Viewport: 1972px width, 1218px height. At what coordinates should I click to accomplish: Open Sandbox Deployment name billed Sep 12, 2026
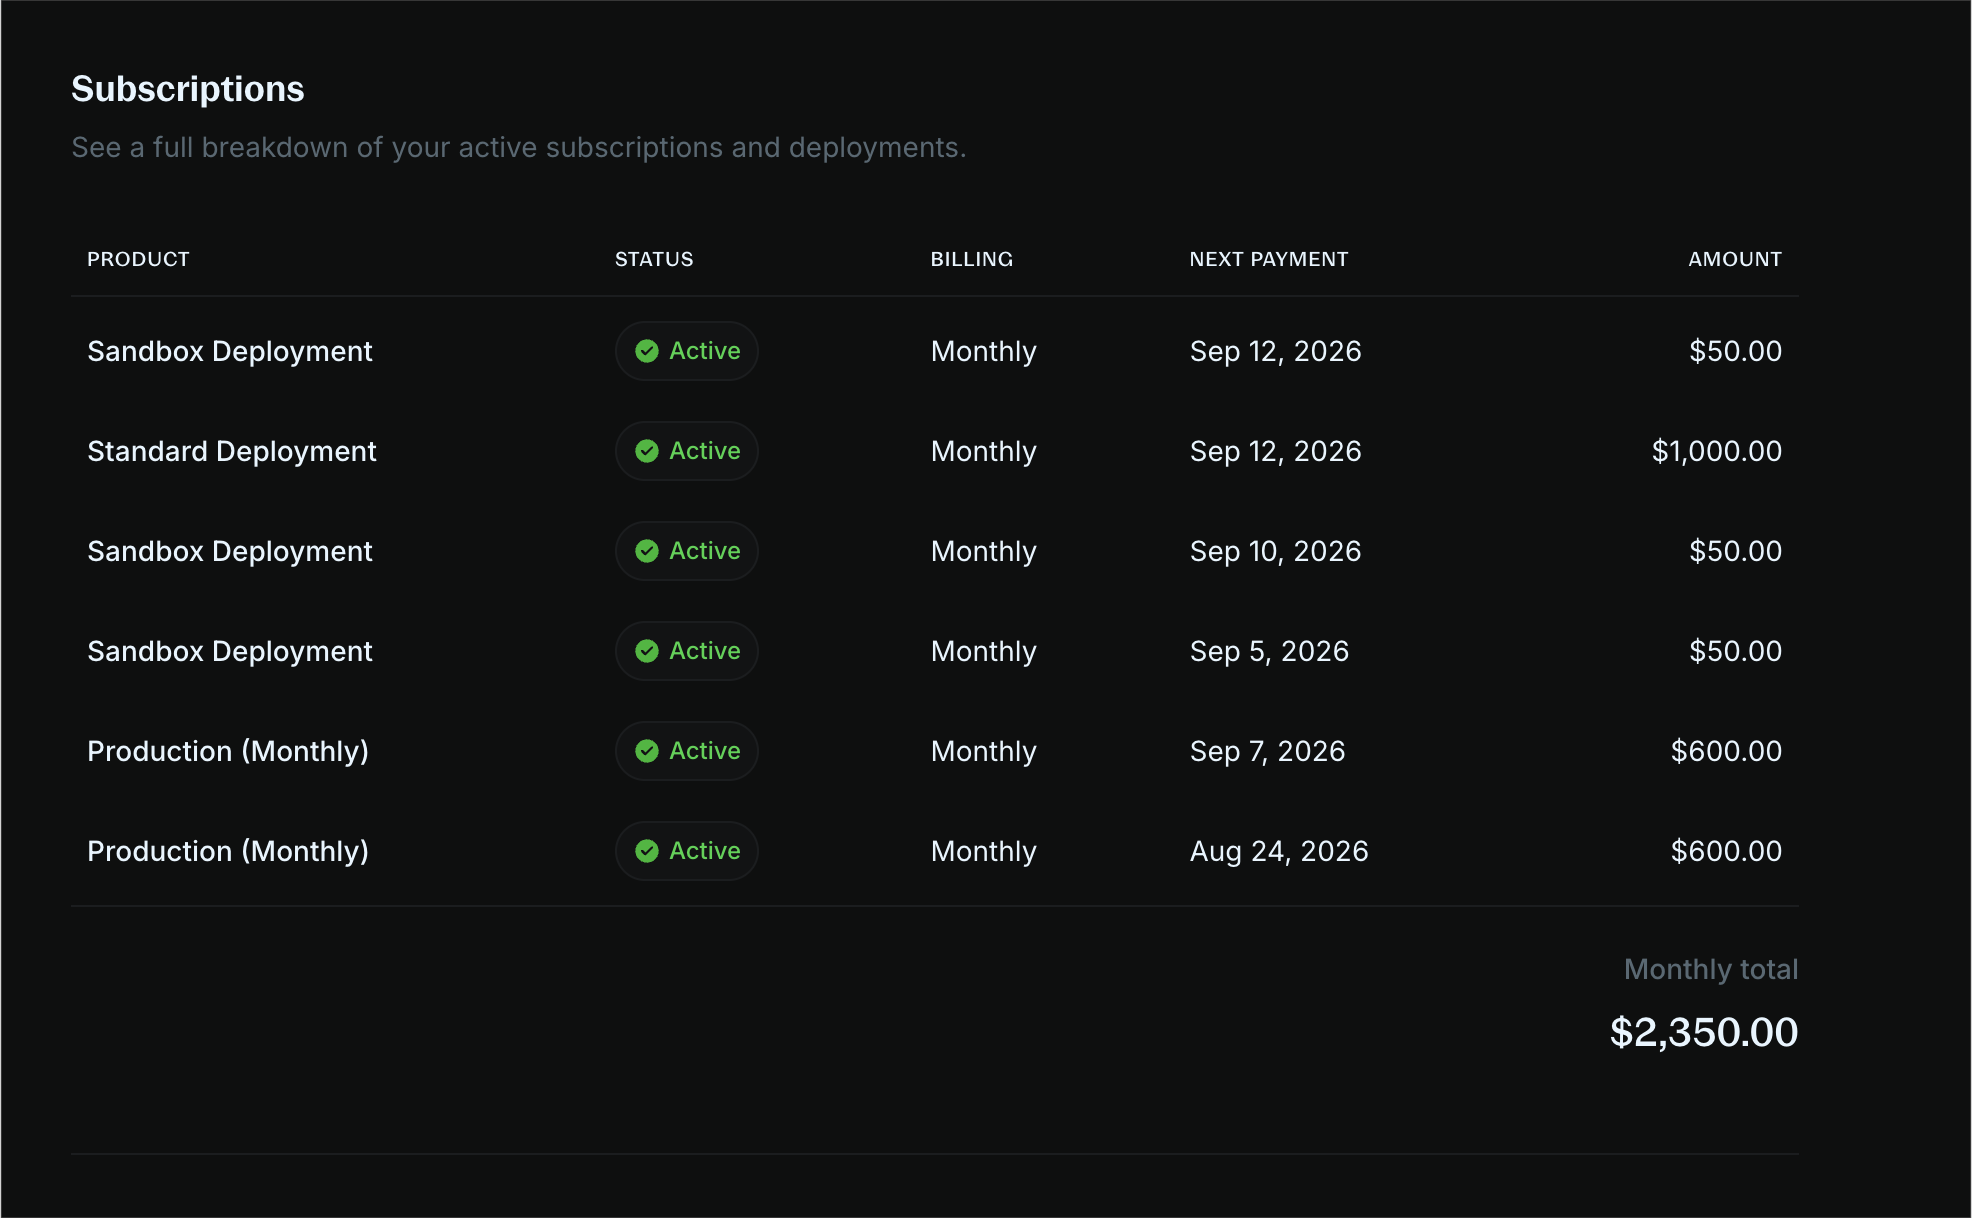tap(230, 351)
